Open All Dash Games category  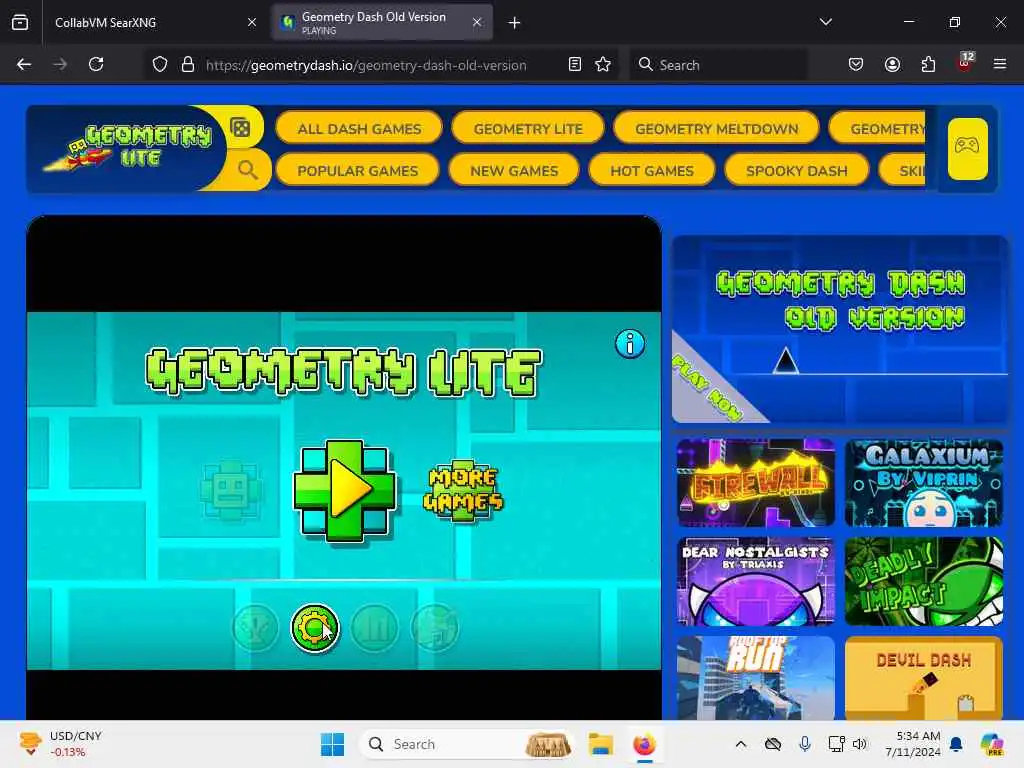point(359,129)
